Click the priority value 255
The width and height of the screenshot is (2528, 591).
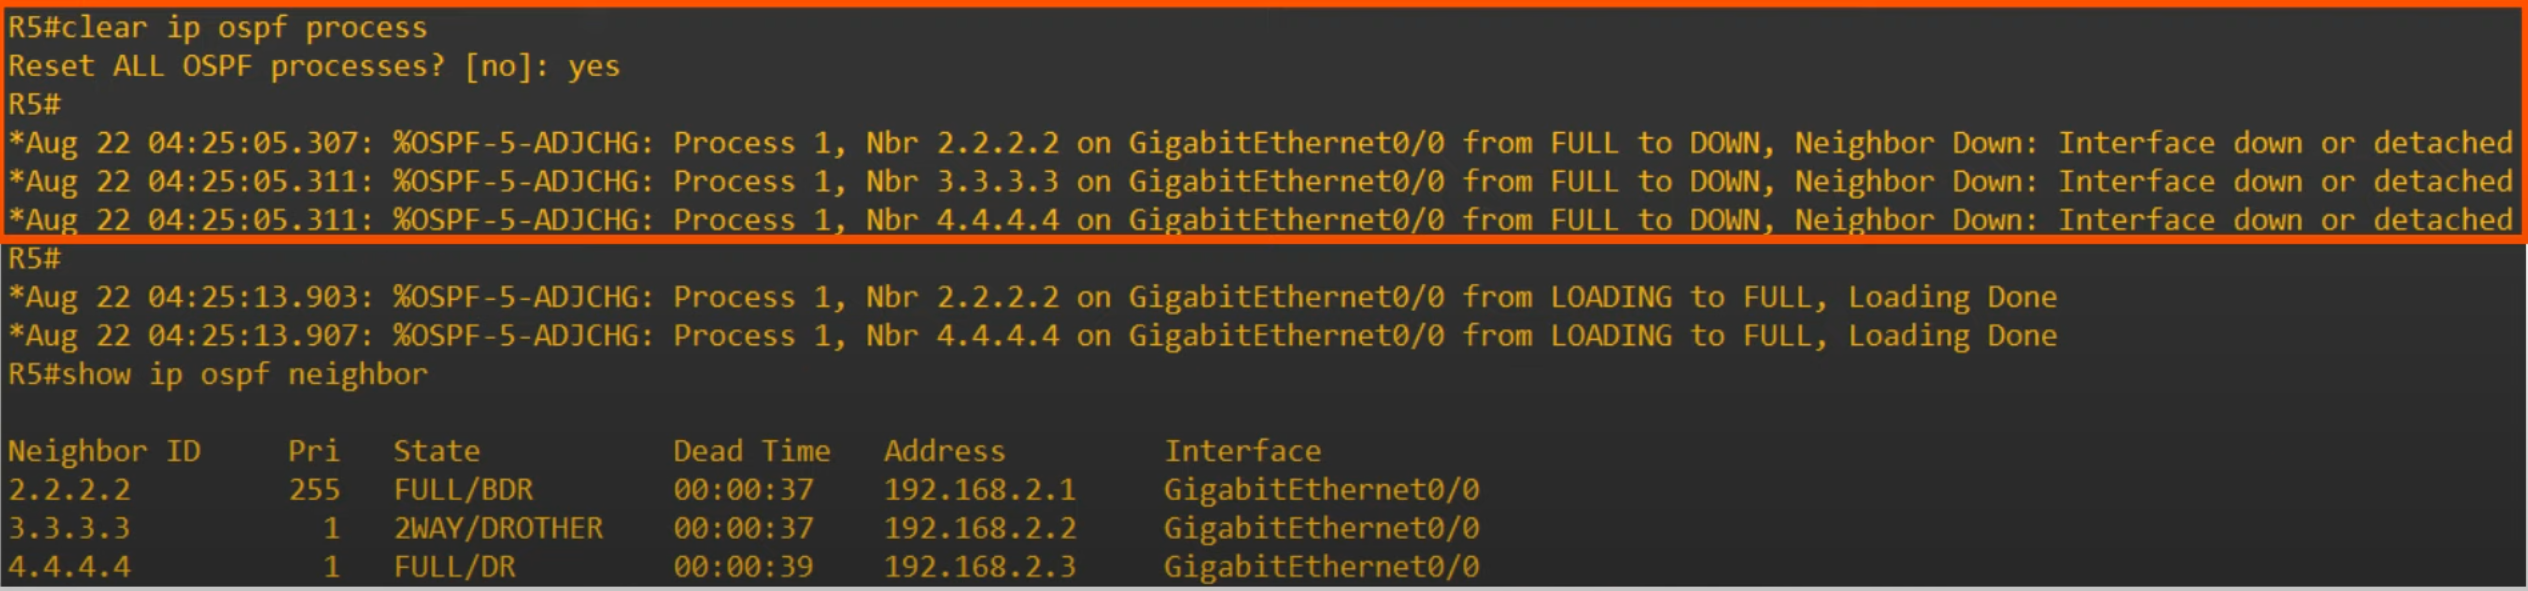pos(314,490)
